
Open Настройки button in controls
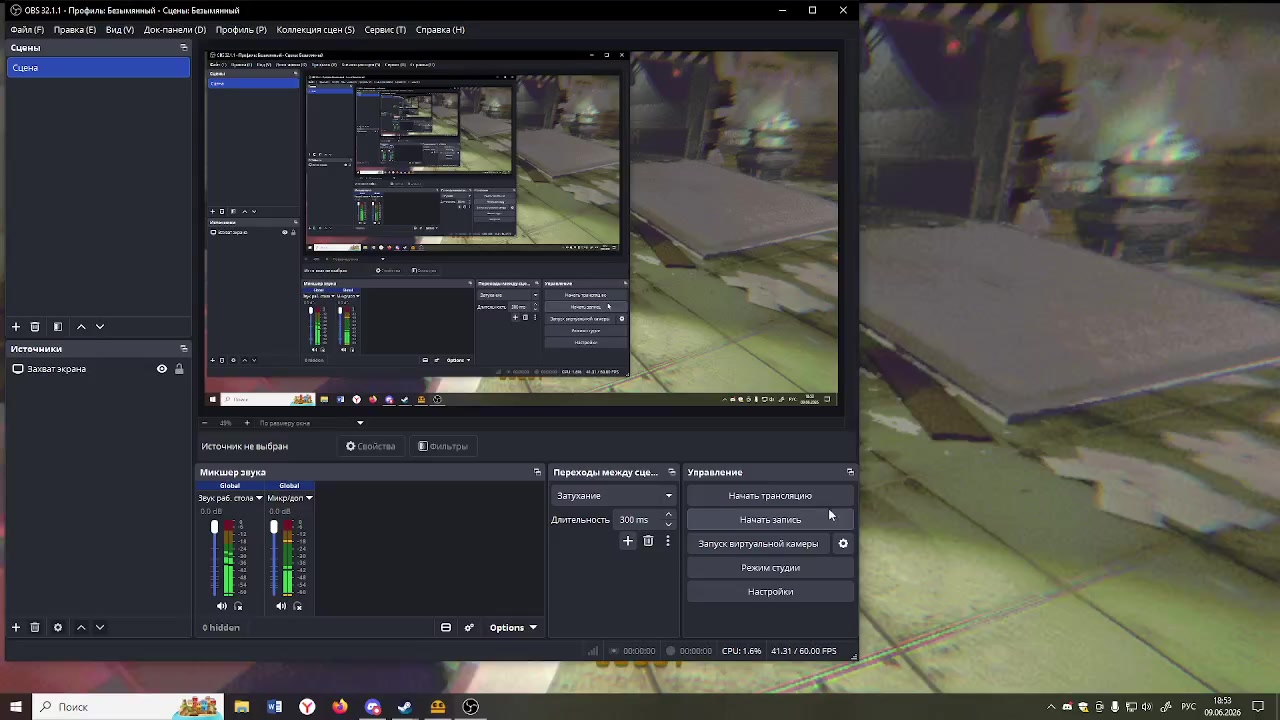[770, 592]
